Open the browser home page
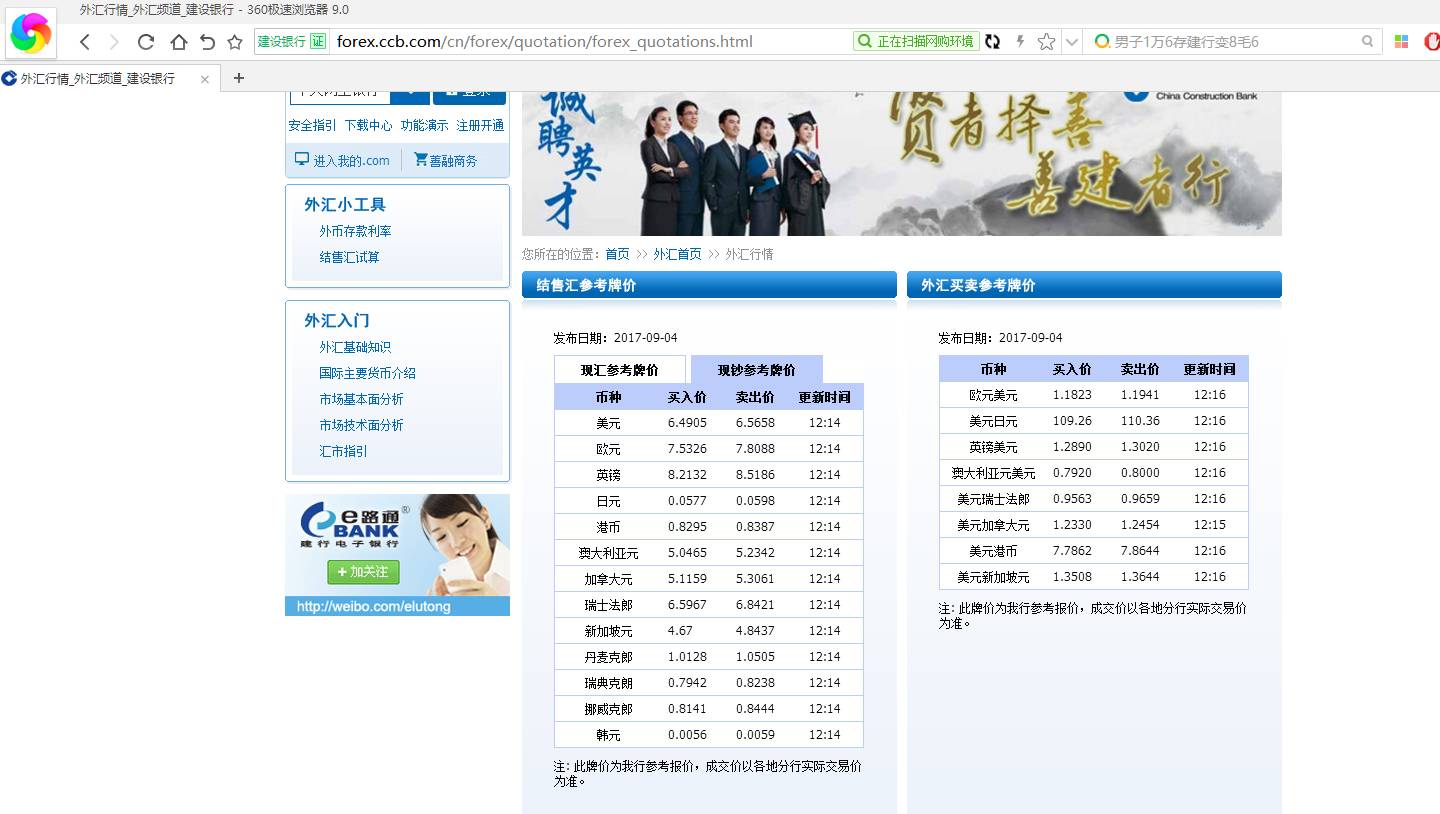Image resolution: width=1440 pixels, height=814 pixels. (178, 42)
